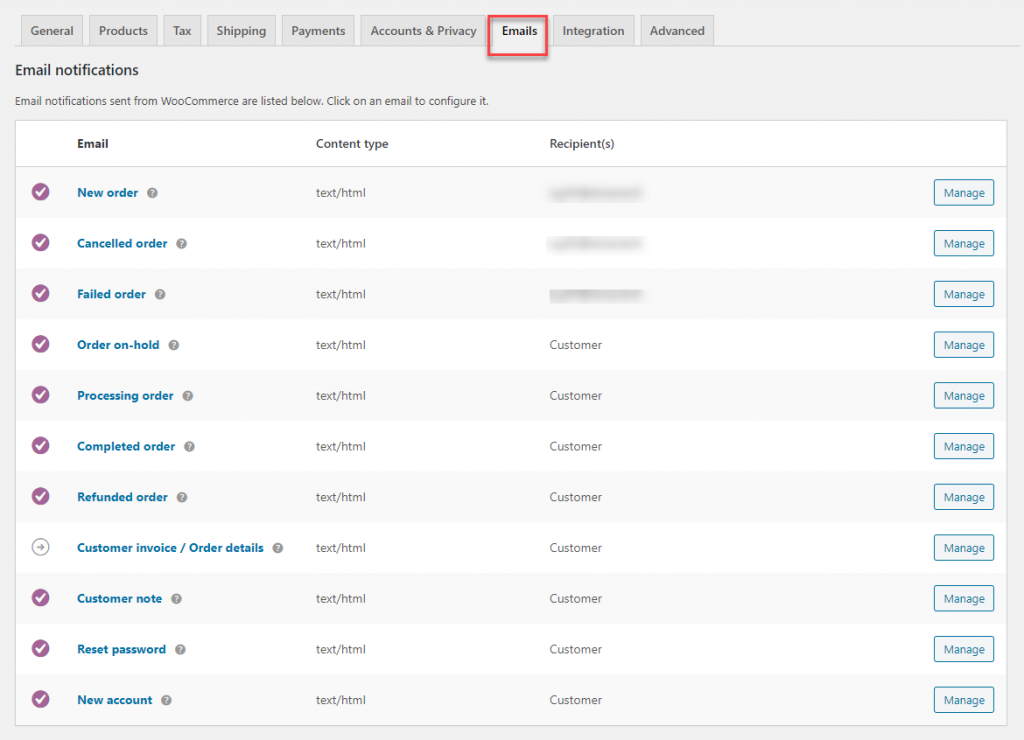Open the Customer invoice / Order details link
This screenshot has width=1024, height=740.
[x=170, y=548]
